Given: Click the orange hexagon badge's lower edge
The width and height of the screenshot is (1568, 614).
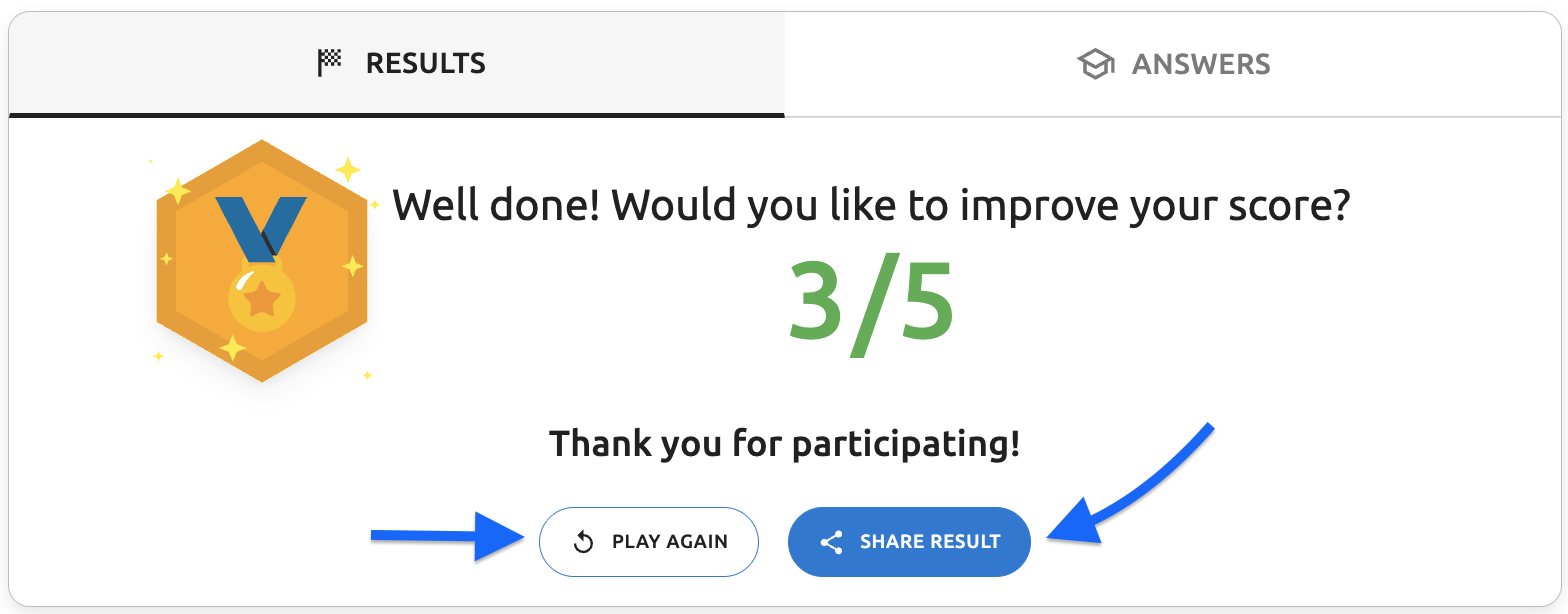Looking at the screenshot, I should tap(262, 372).
